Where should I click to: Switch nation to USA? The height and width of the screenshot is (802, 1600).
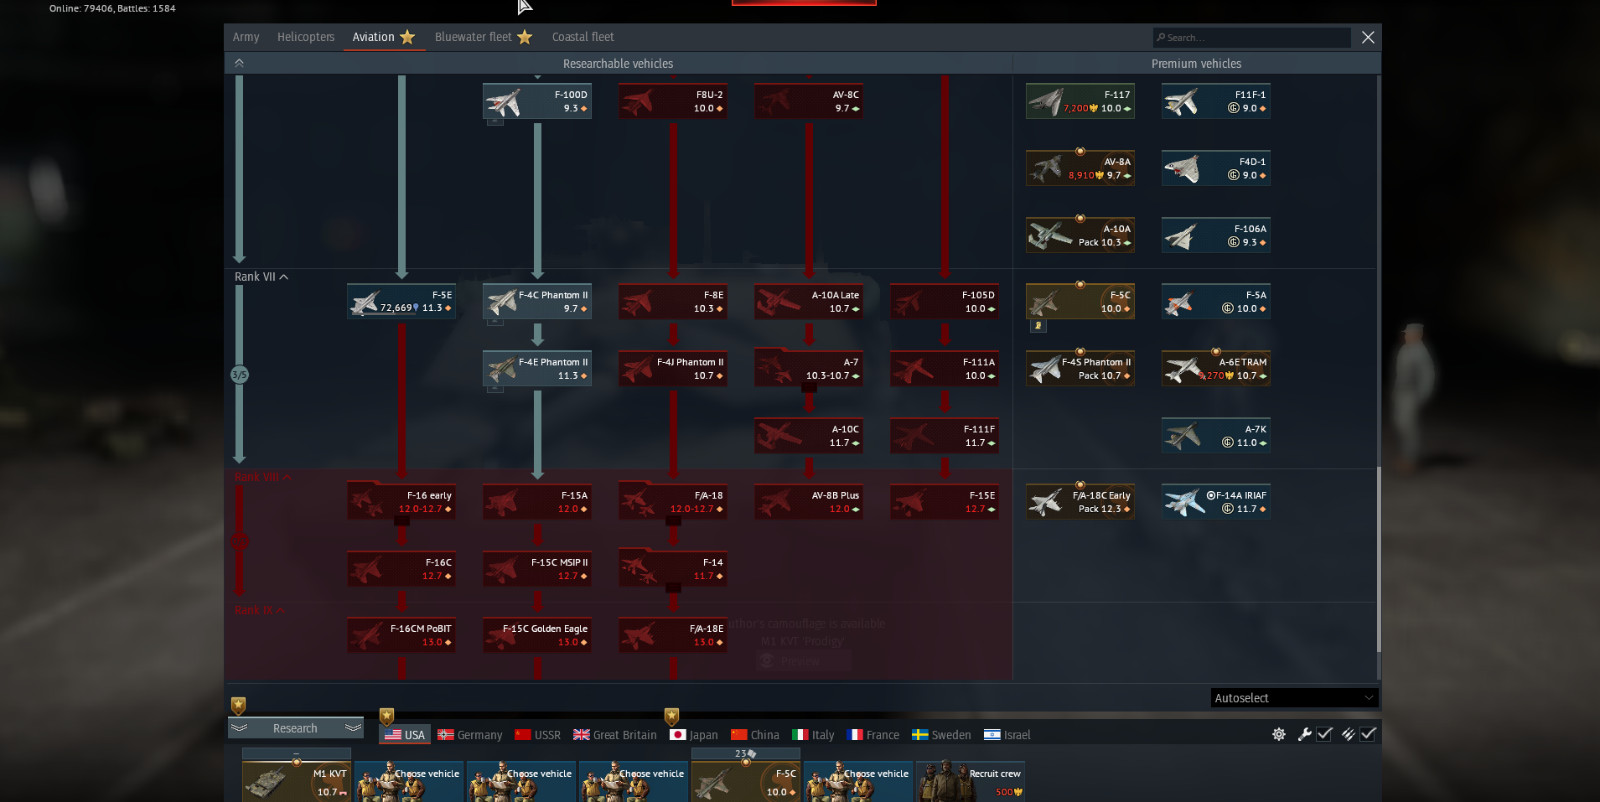pyautogui.click(x=404, y=735)
